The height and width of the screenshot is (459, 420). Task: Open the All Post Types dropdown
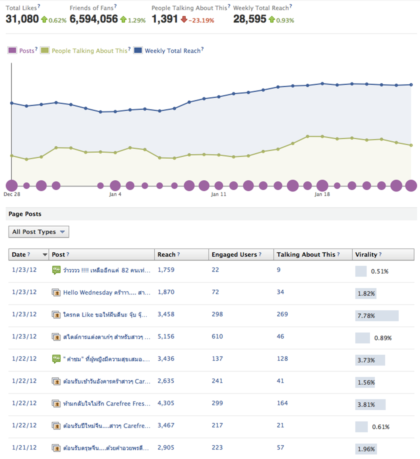click(x=39, y=232)
